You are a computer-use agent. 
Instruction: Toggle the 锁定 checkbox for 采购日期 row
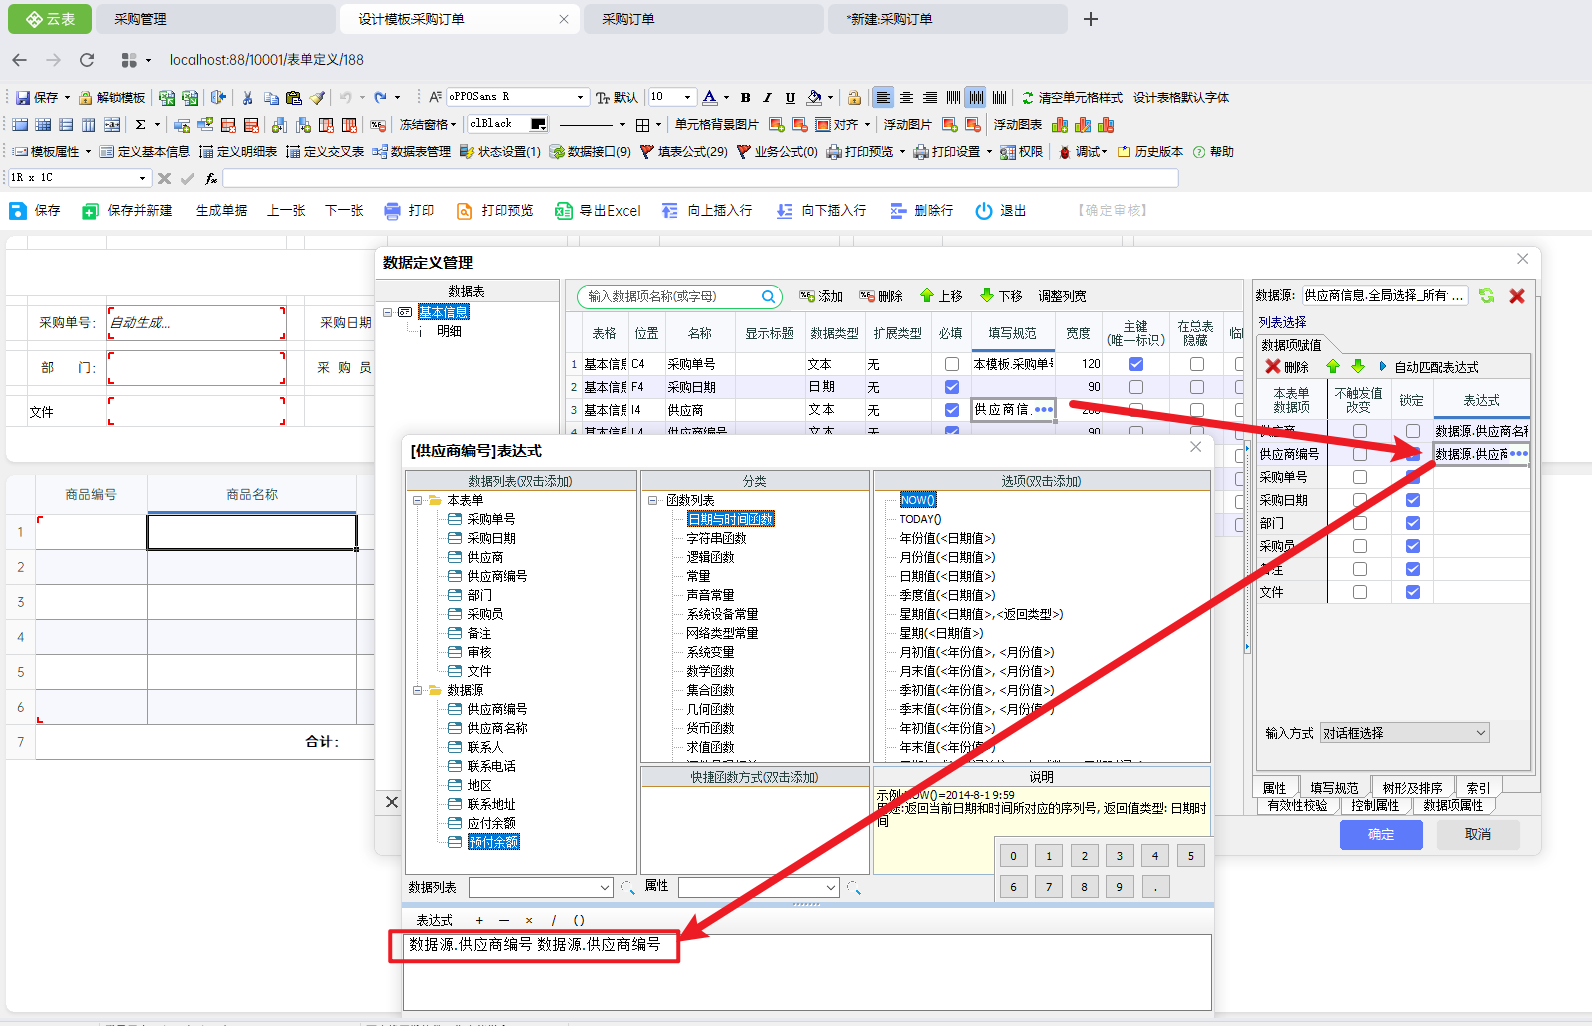(1412, 500)
